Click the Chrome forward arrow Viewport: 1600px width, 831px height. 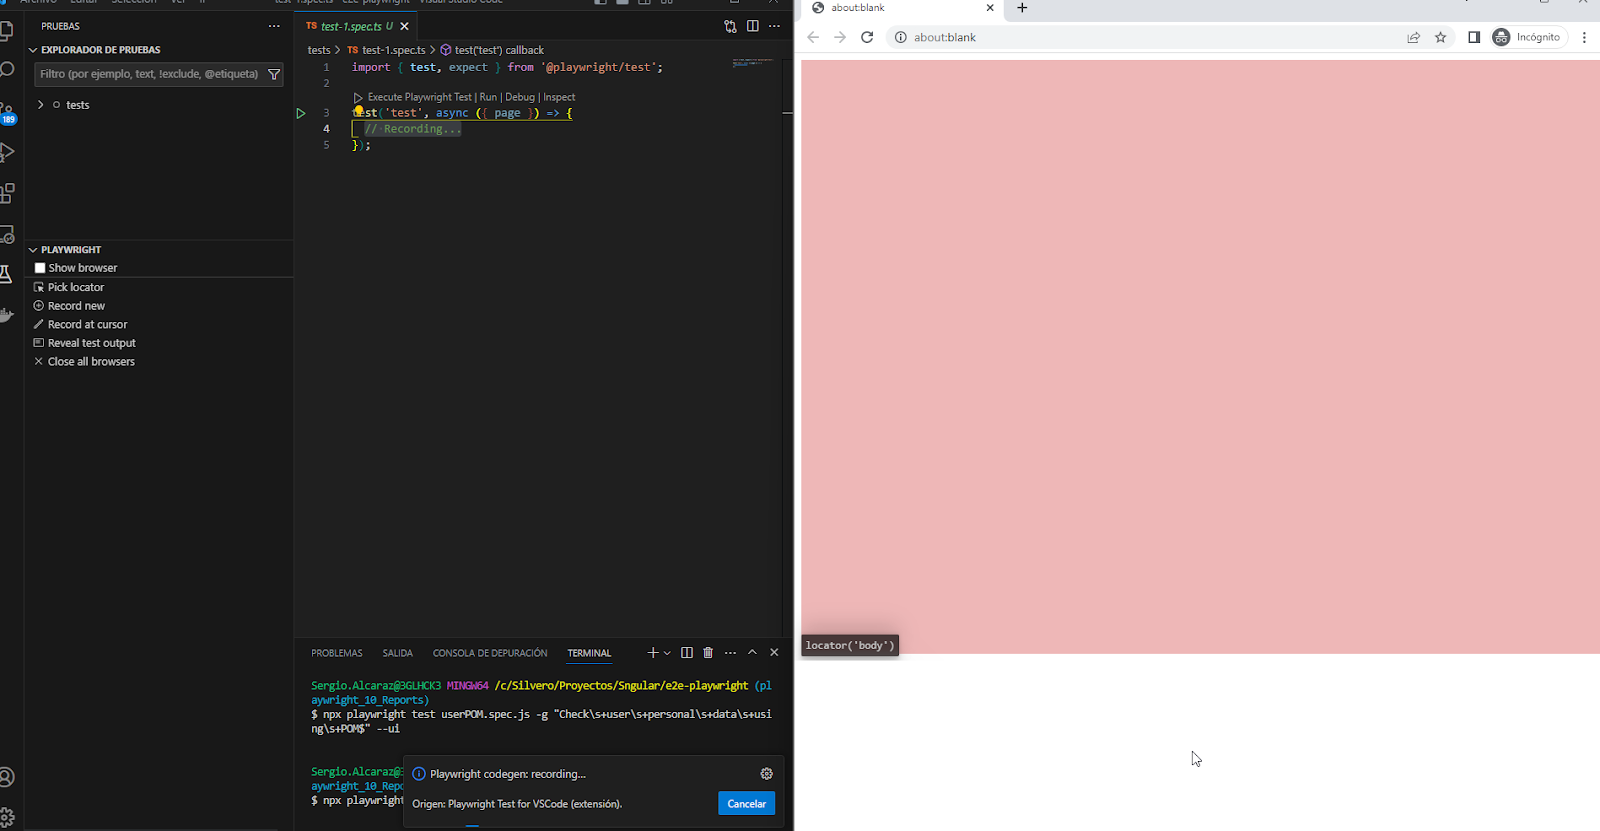pyautogui.click(x=840, y=37)
